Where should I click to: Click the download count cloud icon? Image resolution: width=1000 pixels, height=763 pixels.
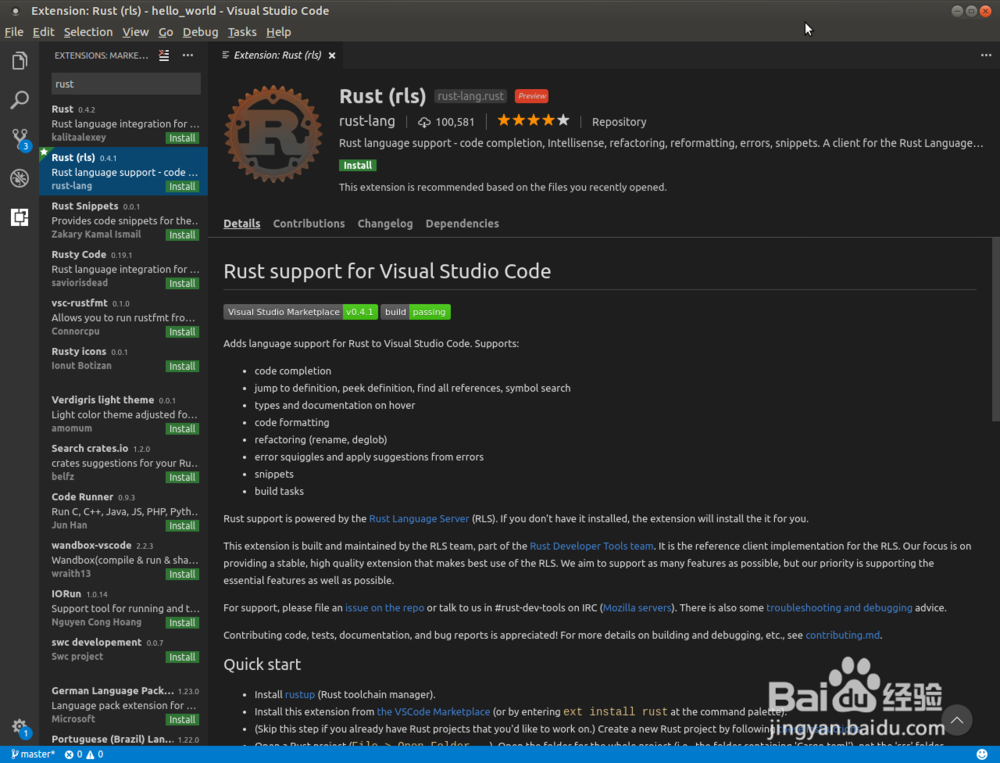coord(424,122)
